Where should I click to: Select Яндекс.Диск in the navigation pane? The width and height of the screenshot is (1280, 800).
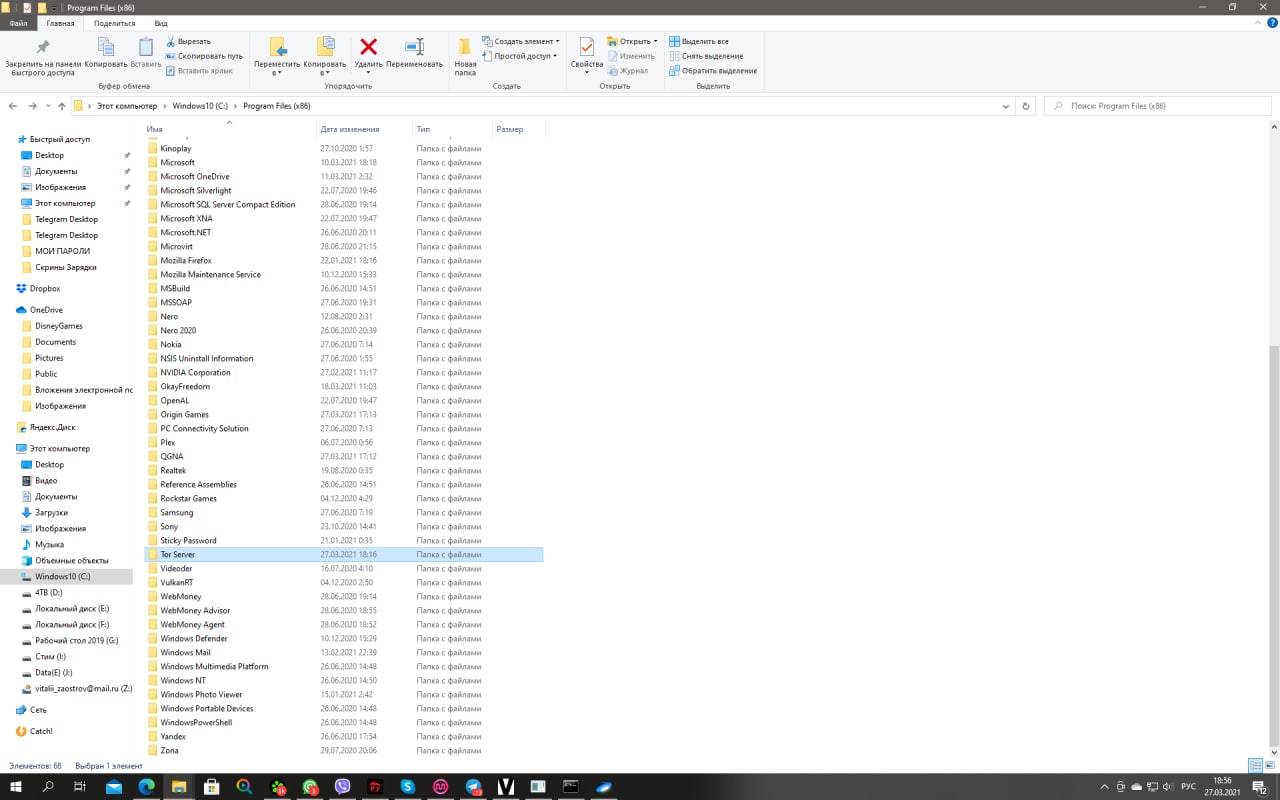[x=52, y=427]
